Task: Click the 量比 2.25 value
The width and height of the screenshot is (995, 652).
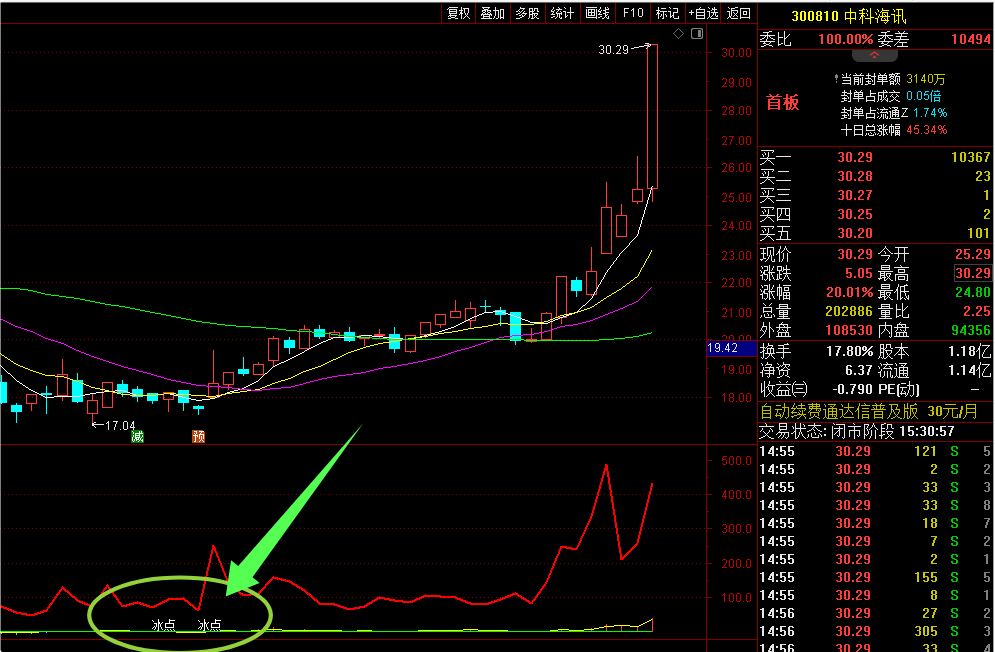Action: (x=977, y=312)
